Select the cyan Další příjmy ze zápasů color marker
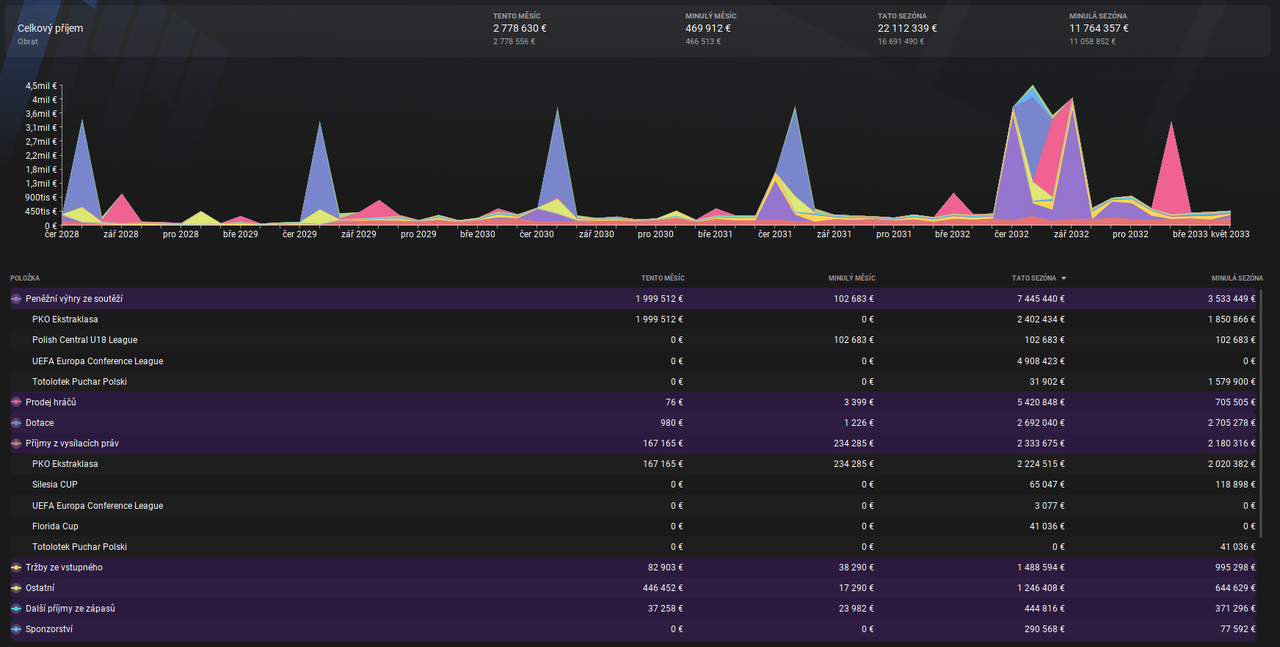Screen dimensions: 1280x647 [x=16, y=608]
